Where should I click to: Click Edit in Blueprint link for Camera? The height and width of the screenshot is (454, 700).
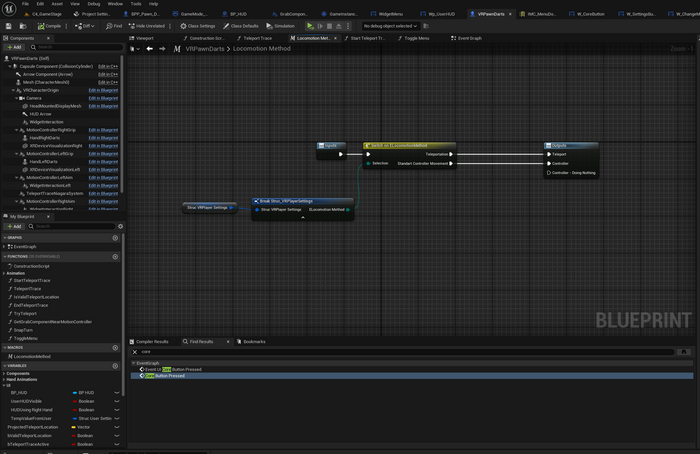[x=103, y=98]
